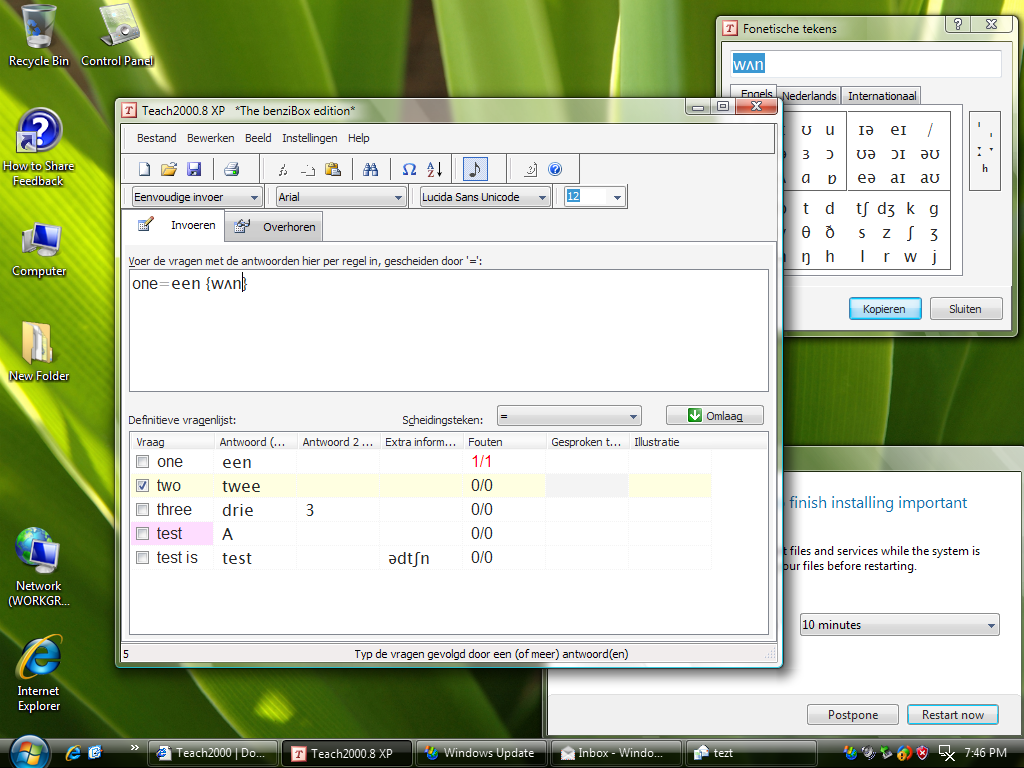Click the Sluiten button
The width and height of the screenshot is (1024, 768).
(x=965, y=309)
